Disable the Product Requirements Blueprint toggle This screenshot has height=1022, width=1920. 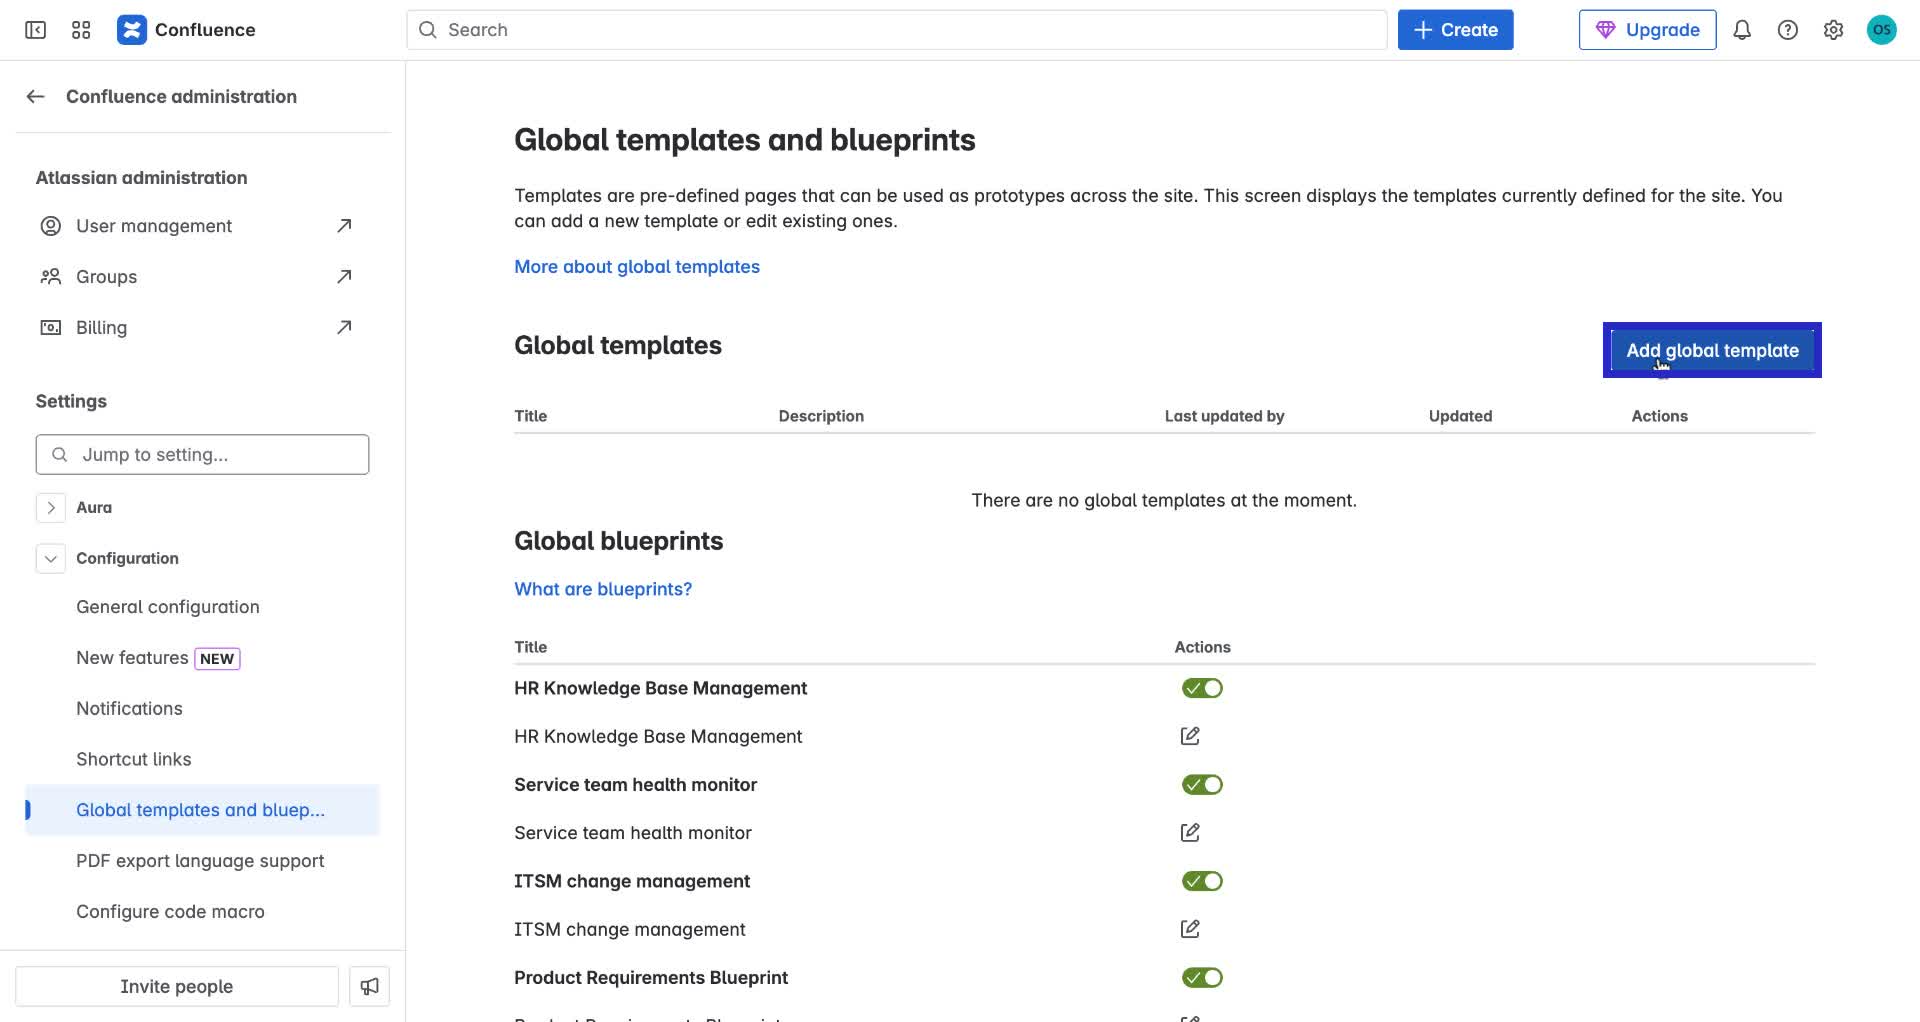point(1201,978)
